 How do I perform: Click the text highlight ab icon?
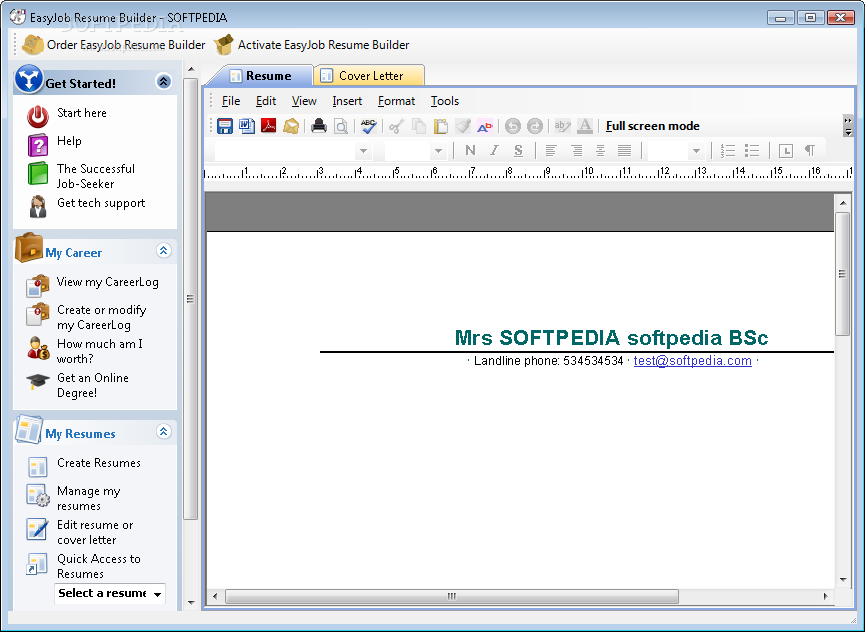(x=562, y=126)
